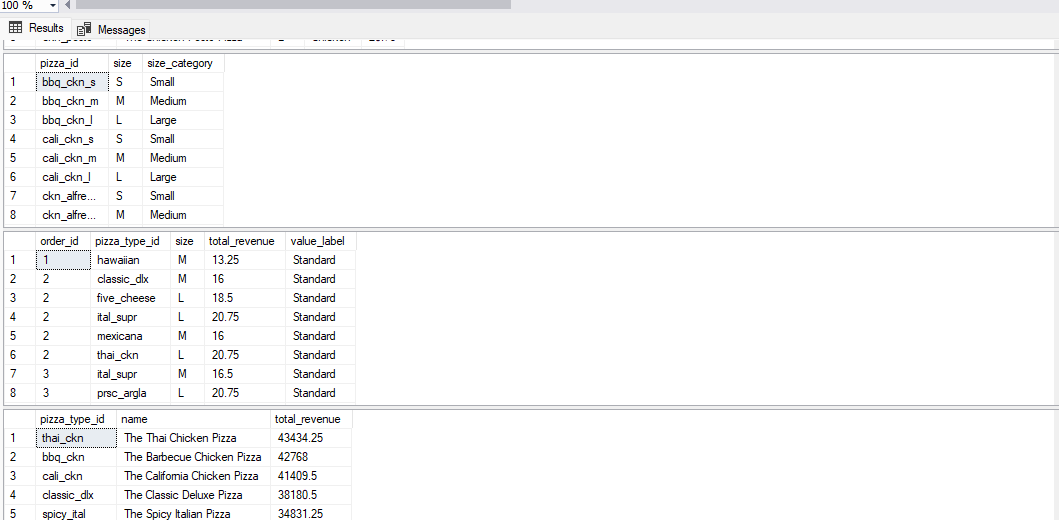Select the bbq_ckn_m cell
Image resolution: width=1059 pixels, height=520 pixels.
pos(72,101)
